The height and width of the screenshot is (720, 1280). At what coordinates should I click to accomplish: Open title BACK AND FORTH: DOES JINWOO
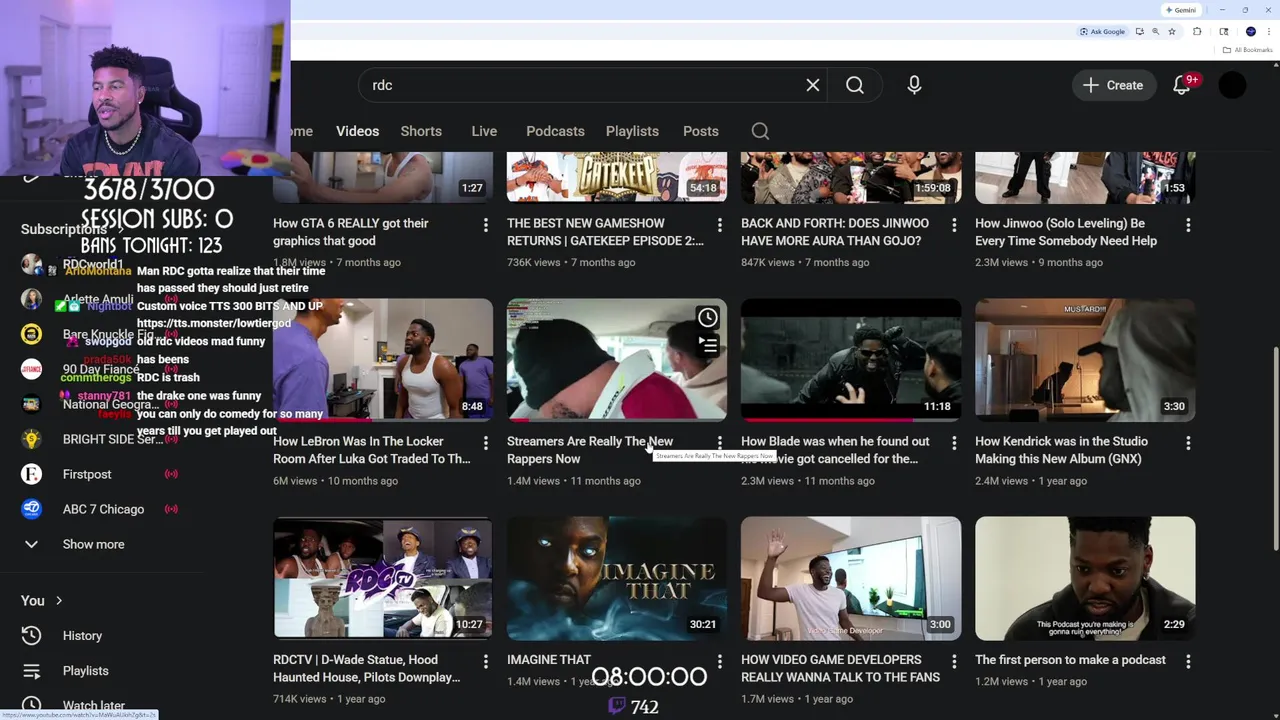point(835,232)
